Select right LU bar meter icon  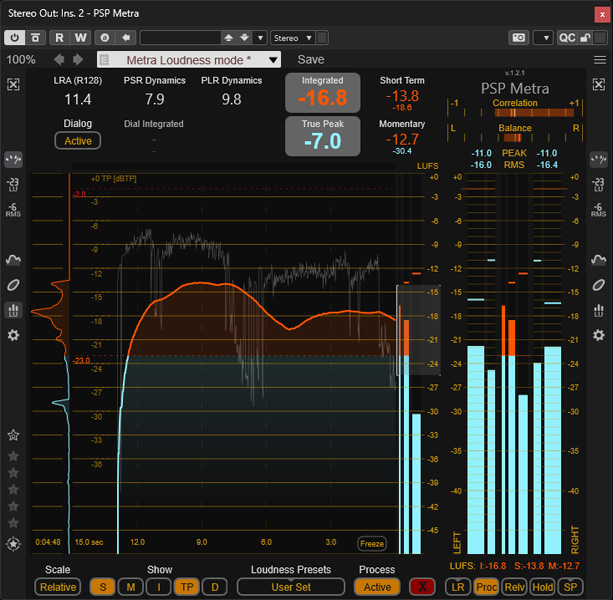coord(599,310)
